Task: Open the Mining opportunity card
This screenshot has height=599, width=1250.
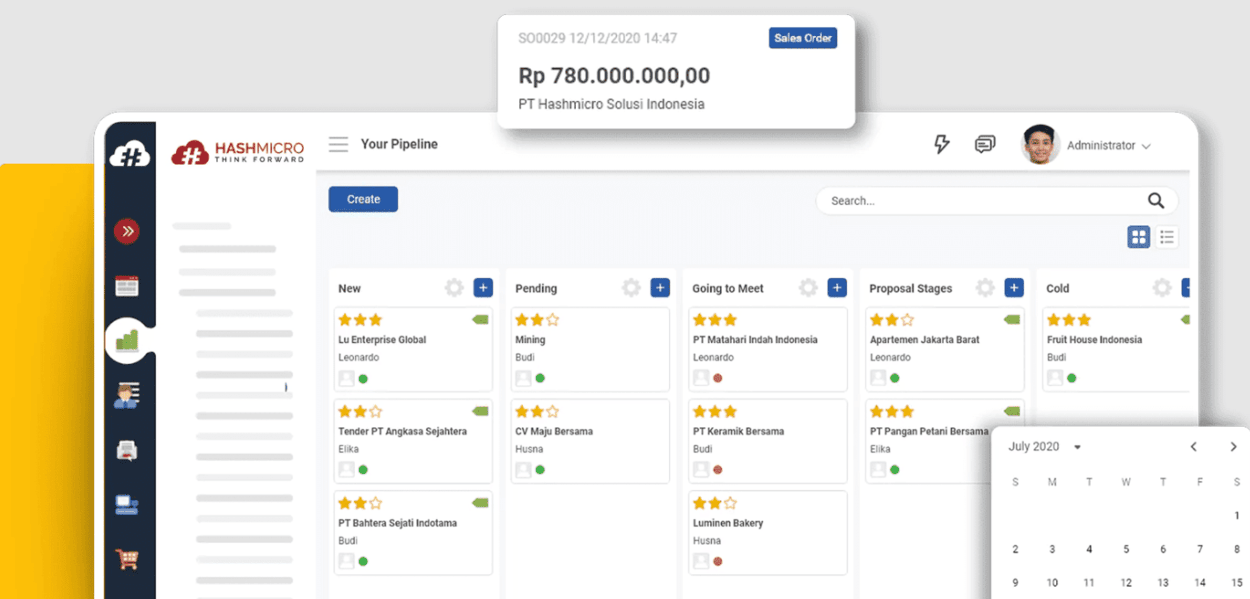Action: (x=590, y=349)
